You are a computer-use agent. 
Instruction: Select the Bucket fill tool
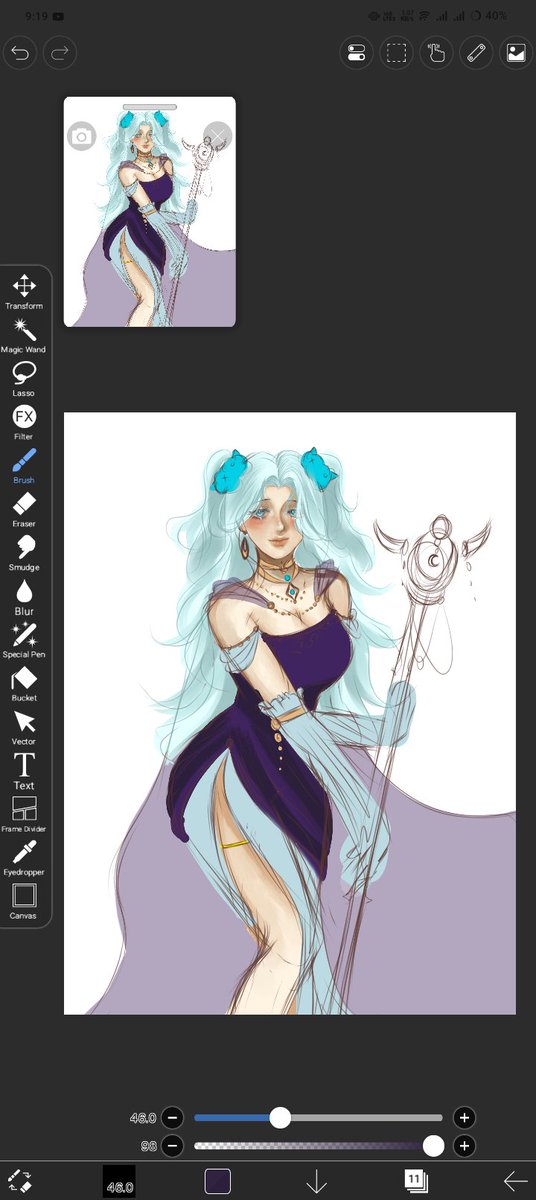coord(24,684)
